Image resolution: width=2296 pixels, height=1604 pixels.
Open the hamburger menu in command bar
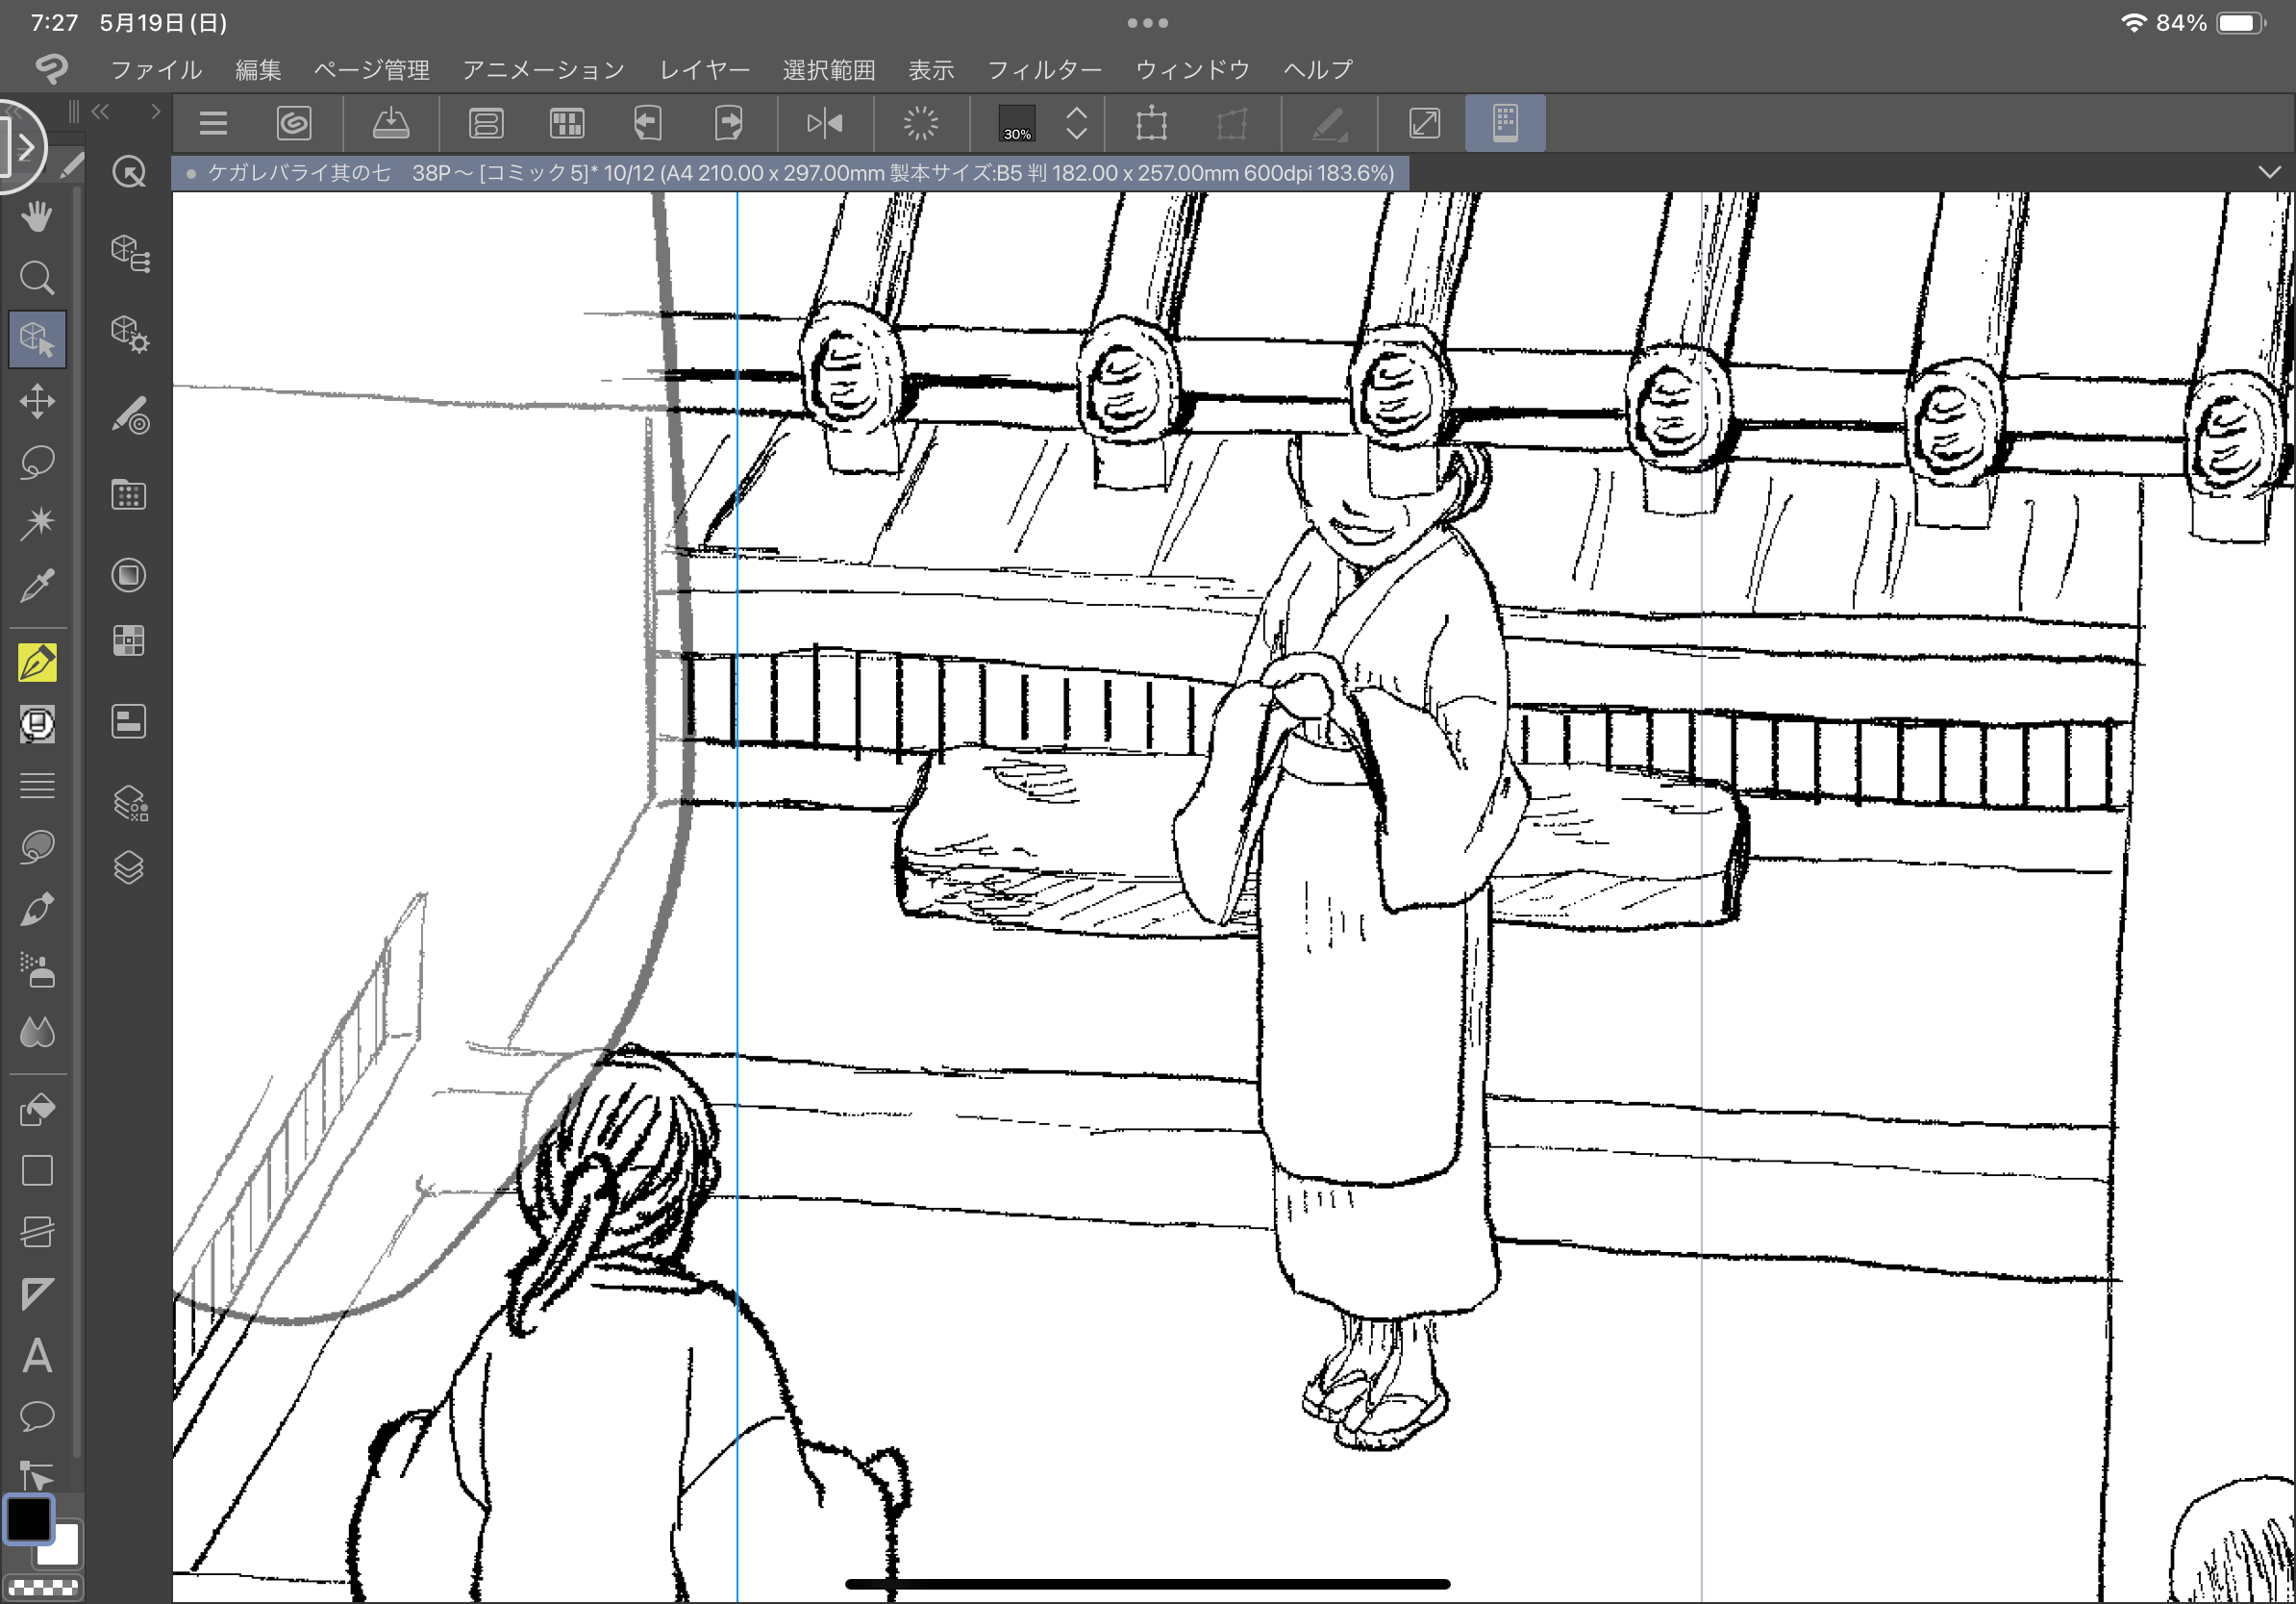(213, 123)
